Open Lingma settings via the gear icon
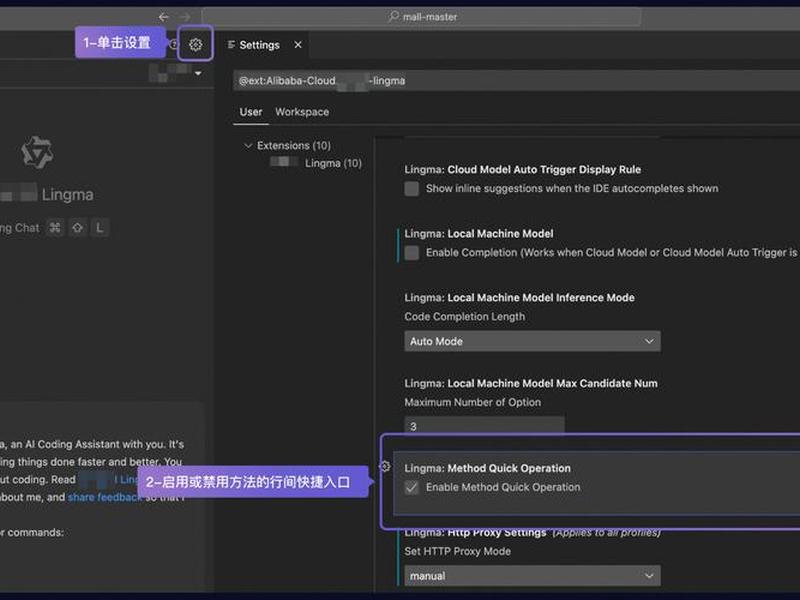Image resolution: width=800 pixels, height=600 pixels. pos(195,45)
